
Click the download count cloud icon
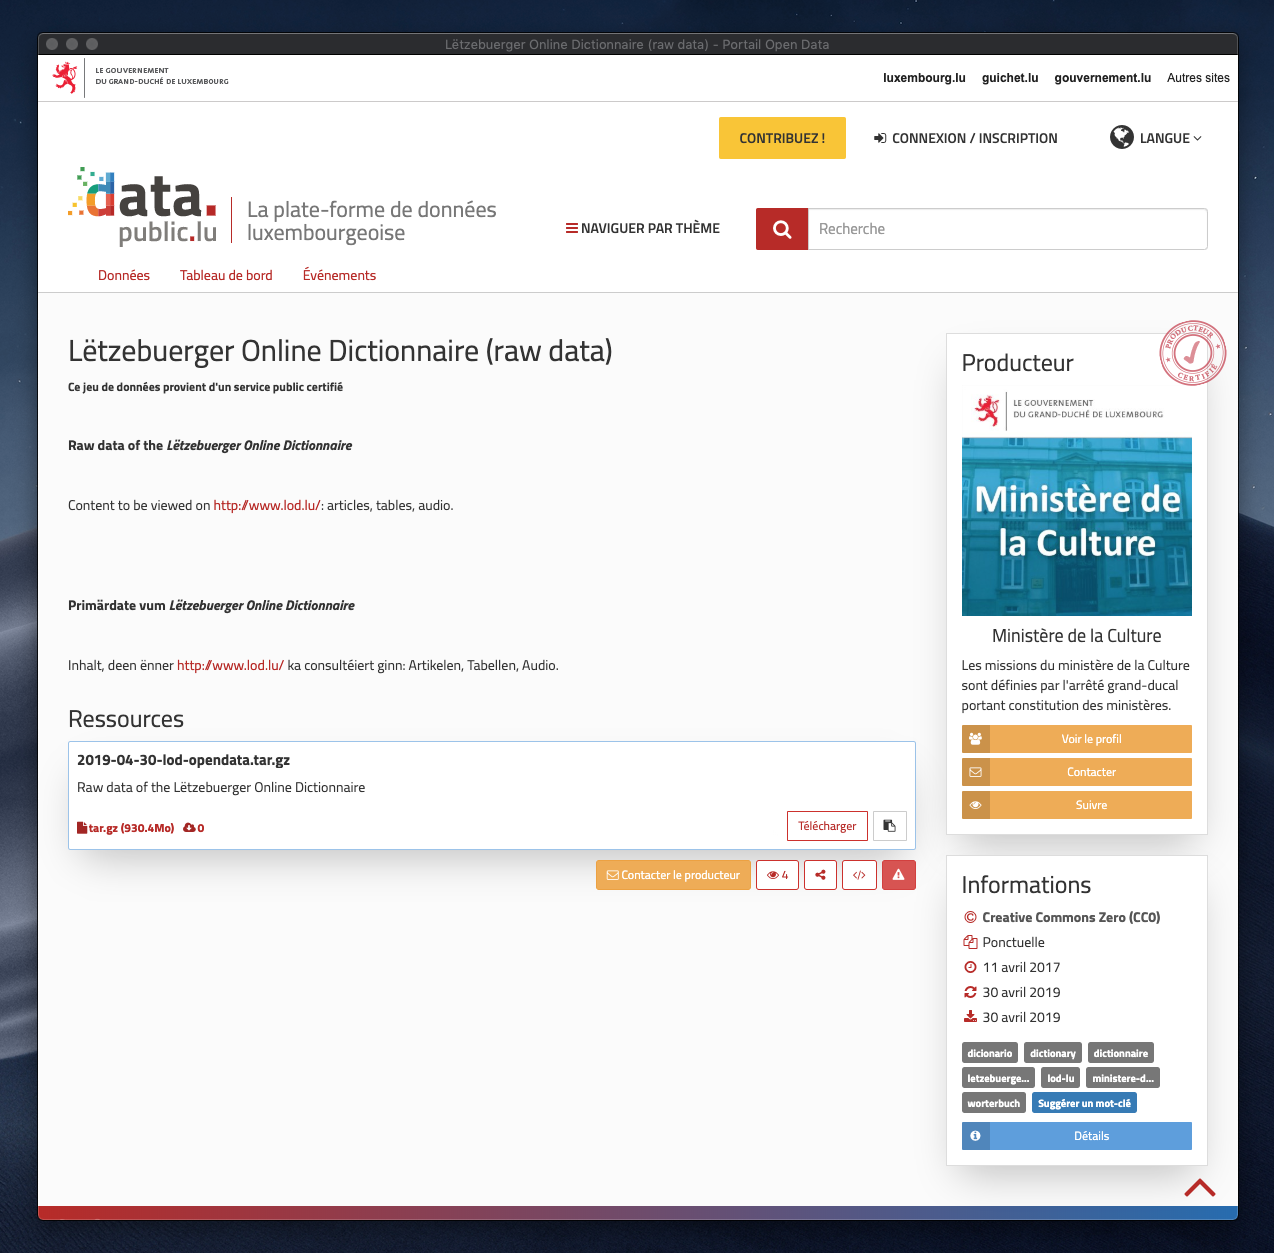click(x=189, y=828)
